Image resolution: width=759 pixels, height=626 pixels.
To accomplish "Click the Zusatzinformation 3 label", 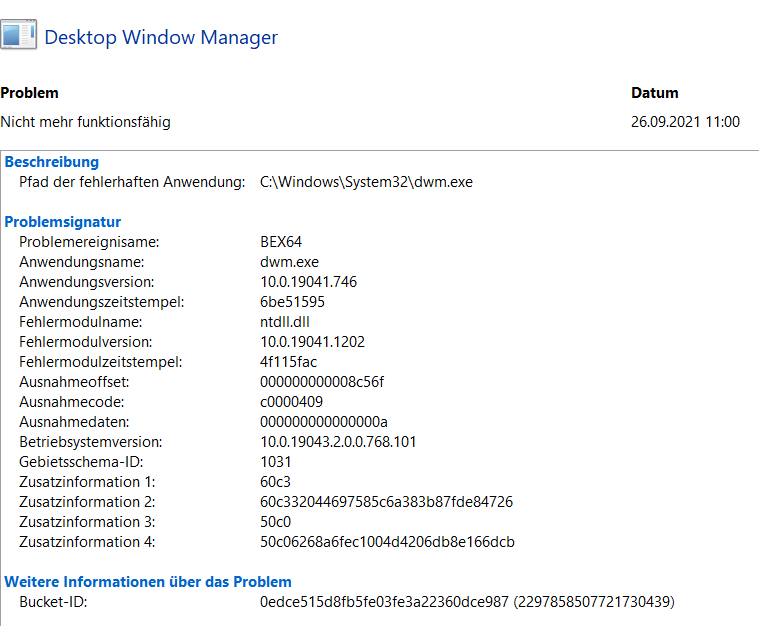I will (87, 522).
